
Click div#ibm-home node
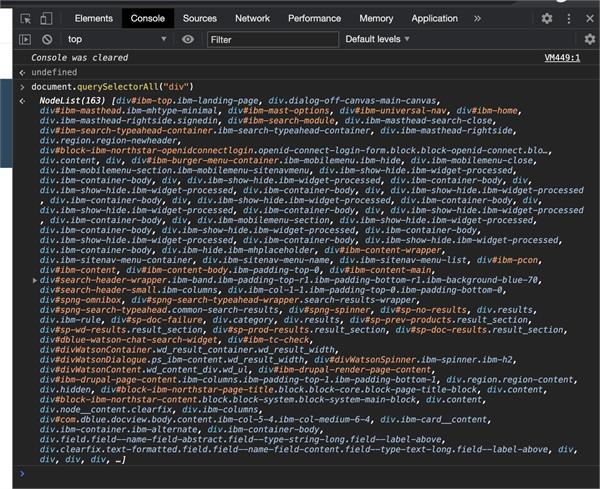pyautogui.click(x=487, y=111)
